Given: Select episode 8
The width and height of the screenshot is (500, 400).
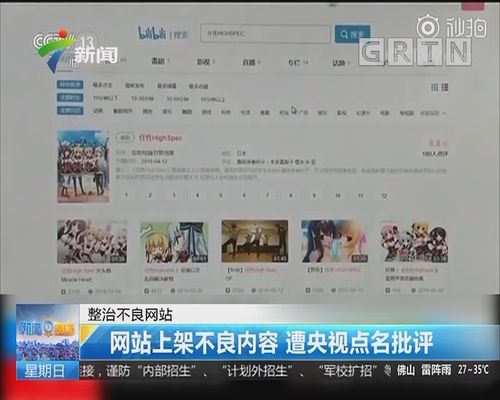Looking at the screenshot, I should point(291,195).
